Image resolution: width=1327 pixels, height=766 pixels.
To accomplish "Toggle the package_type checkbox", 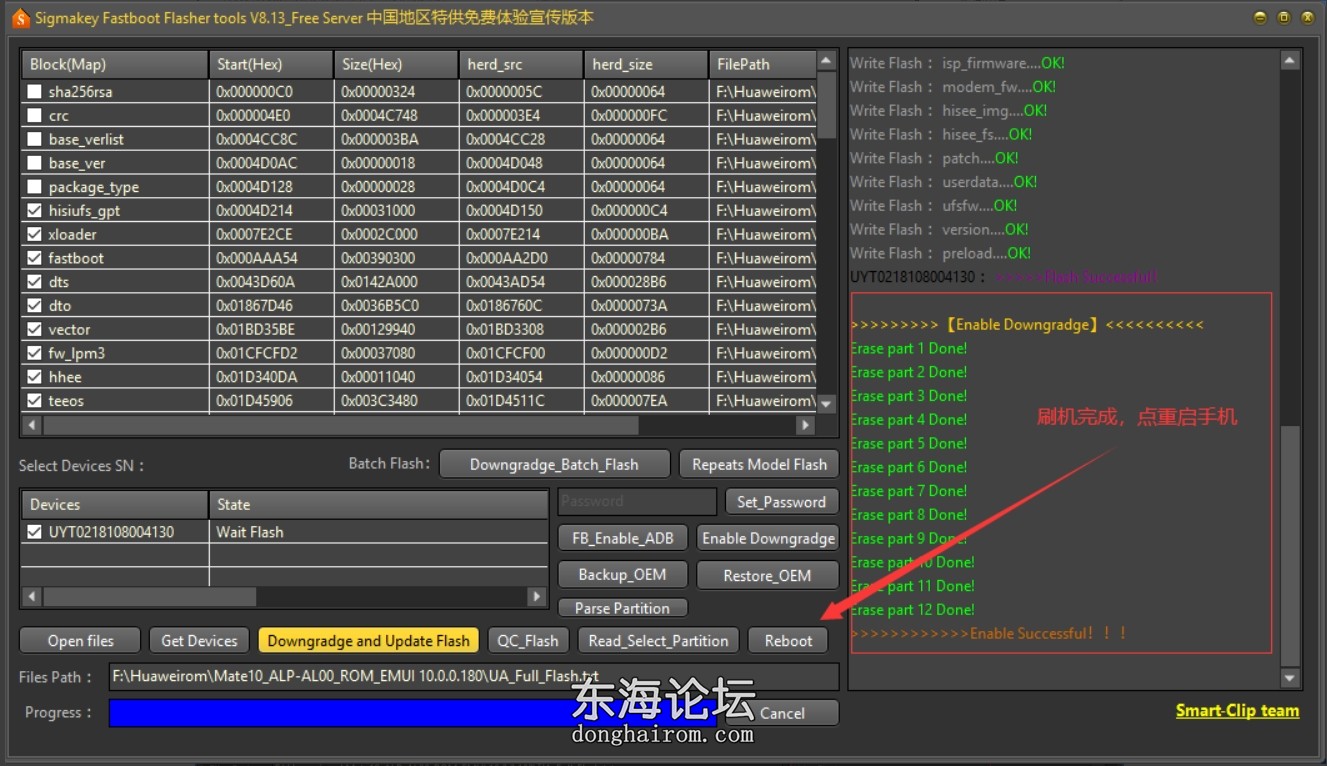I will [35, 187].
